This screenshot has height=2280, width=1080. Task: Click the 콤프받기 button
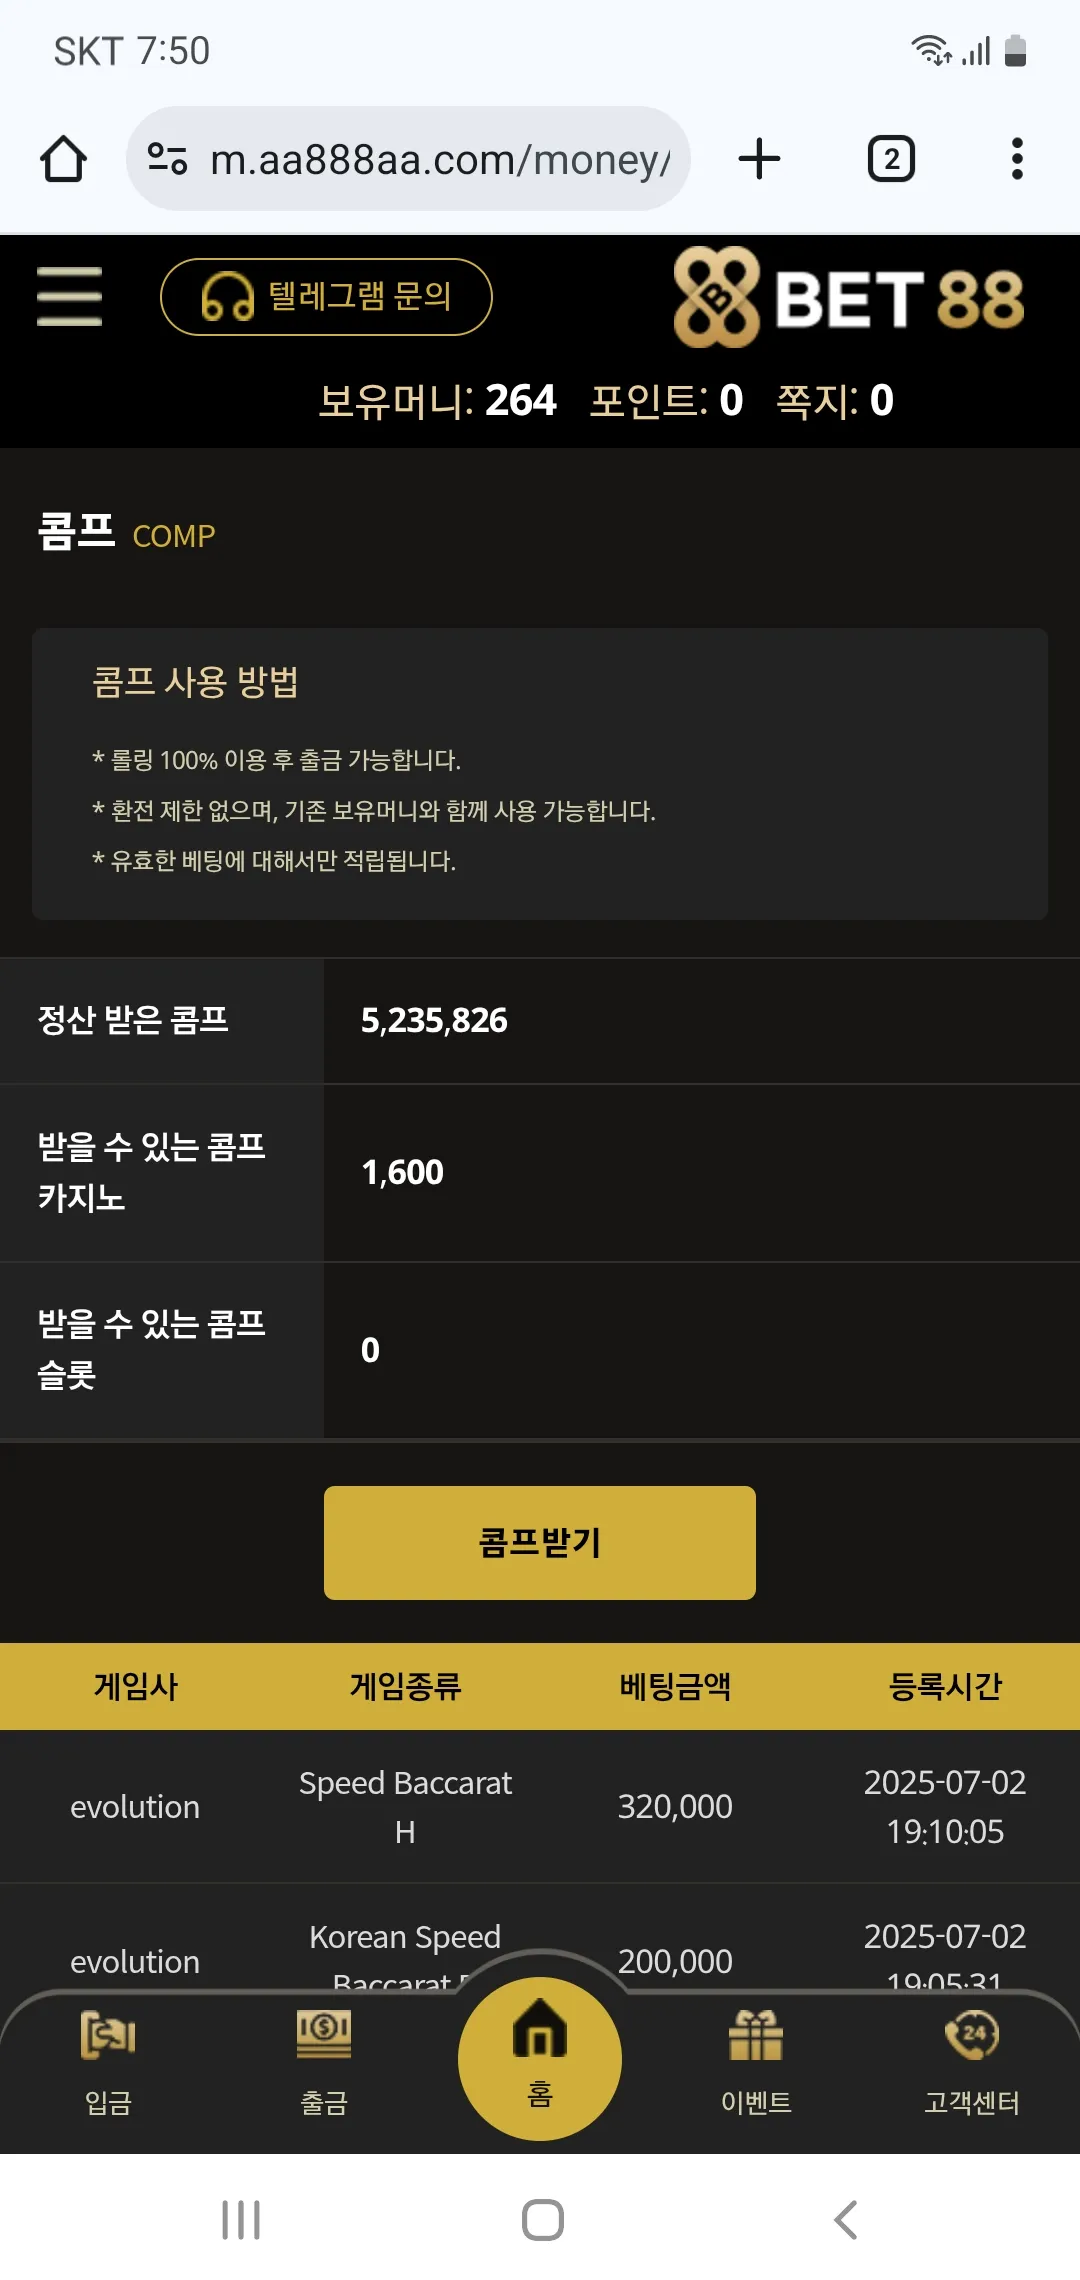click(540, 1543)
